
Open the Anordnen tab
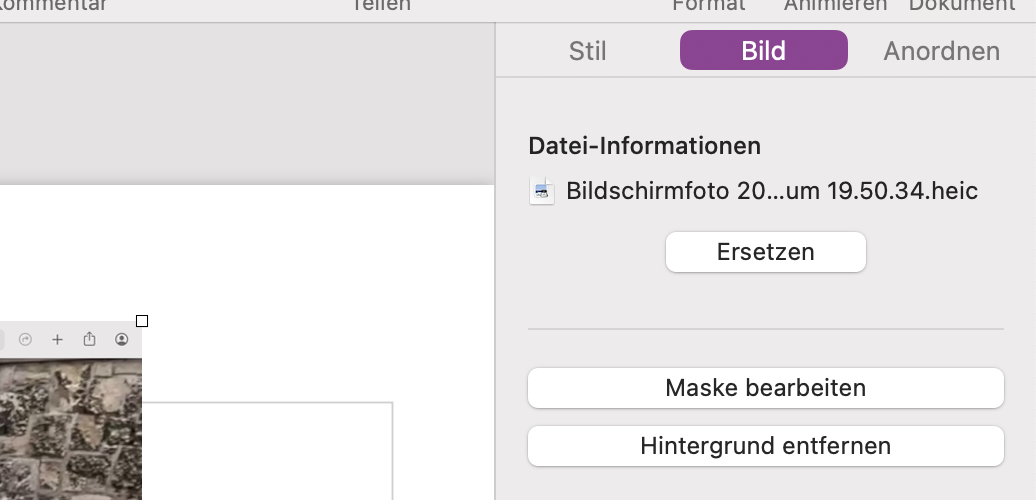[941, 51]
